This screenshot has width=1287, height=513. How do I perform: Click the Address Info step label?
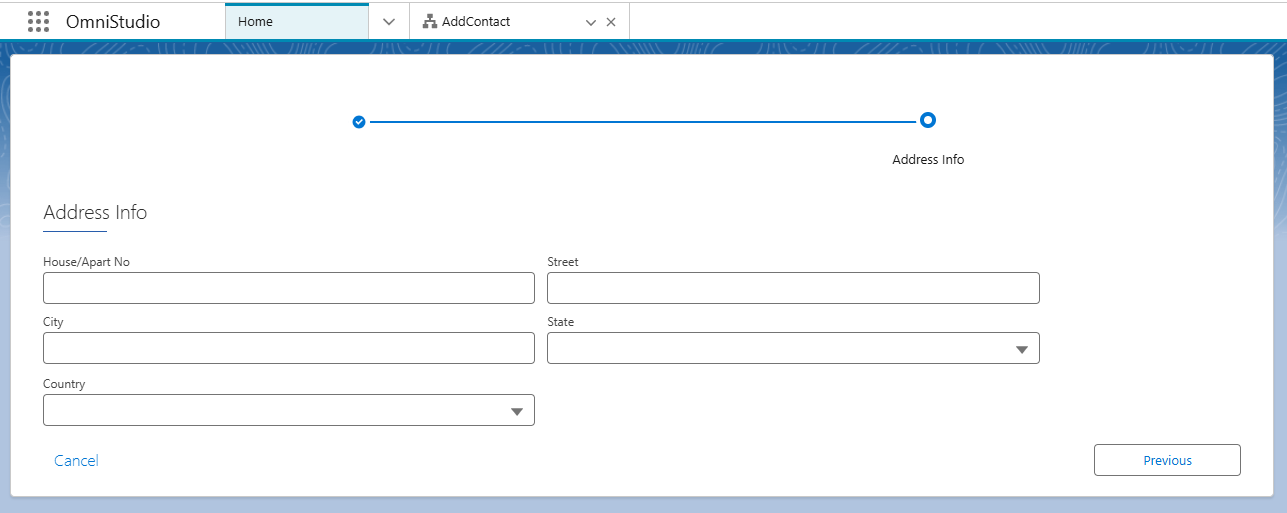tap(928, 160)
